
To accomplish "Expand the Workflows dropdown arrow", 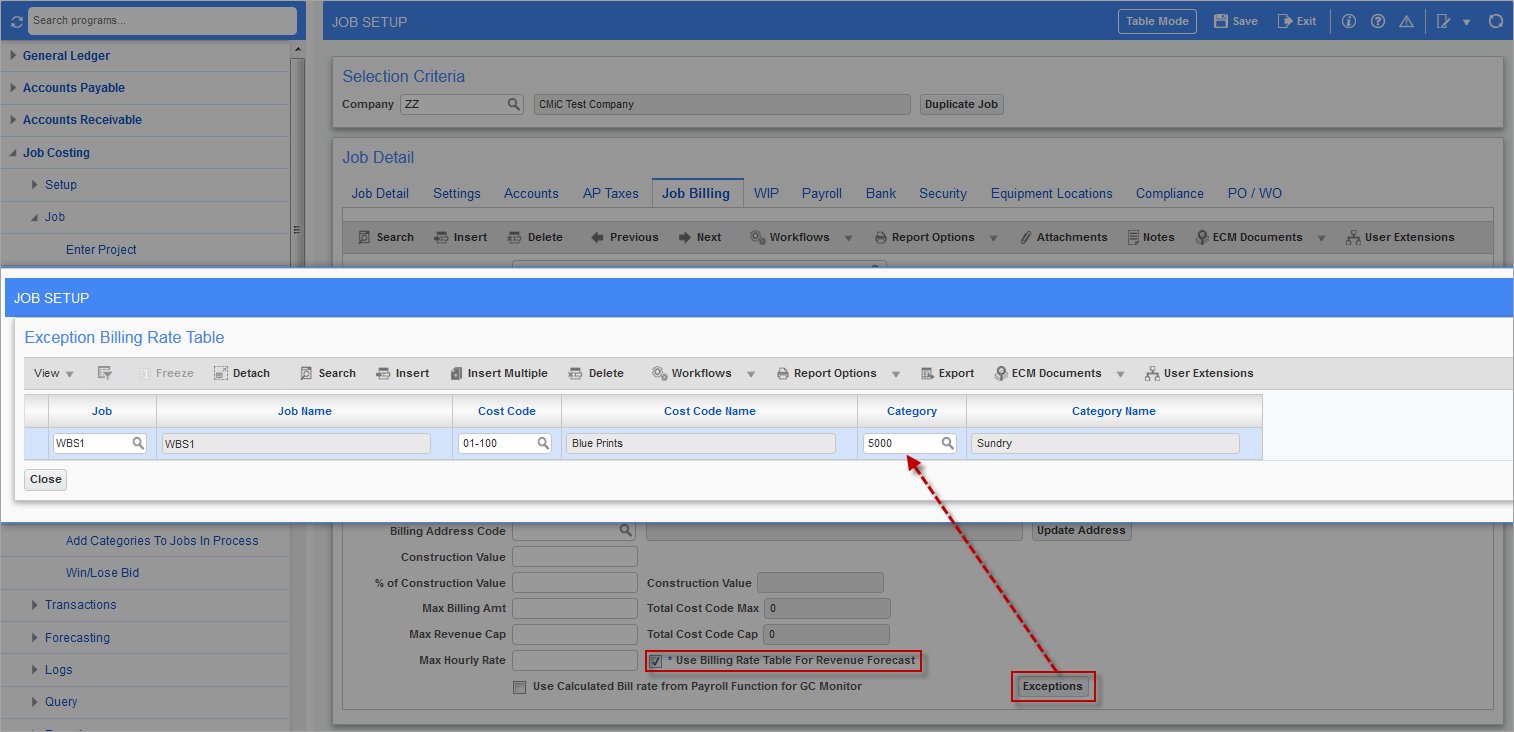I will pos(750,373).
